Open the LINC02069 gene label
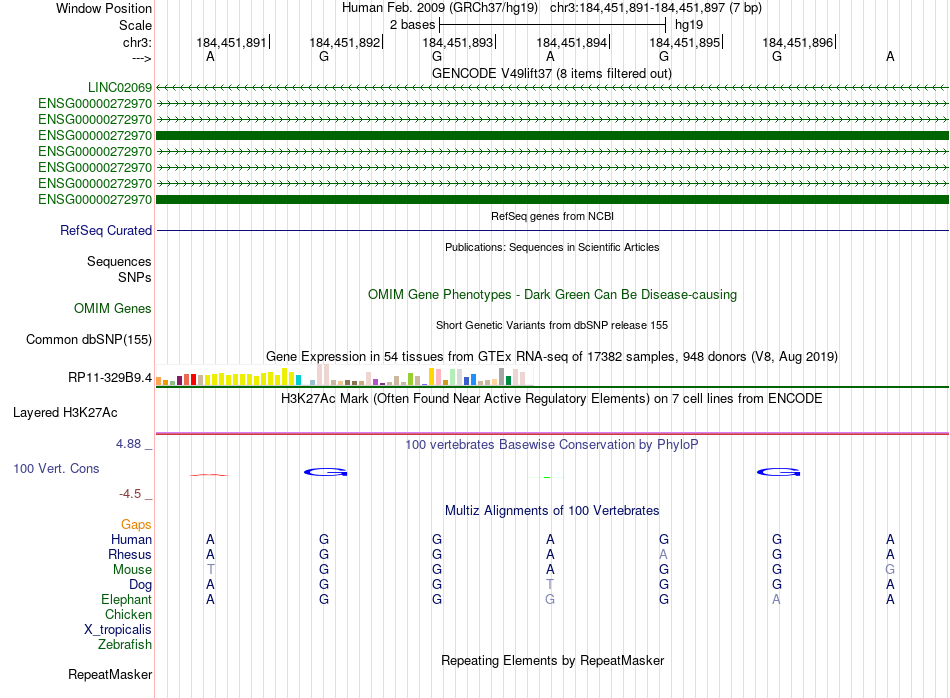This screenshot has width=950, height=698. coord(120,87)
